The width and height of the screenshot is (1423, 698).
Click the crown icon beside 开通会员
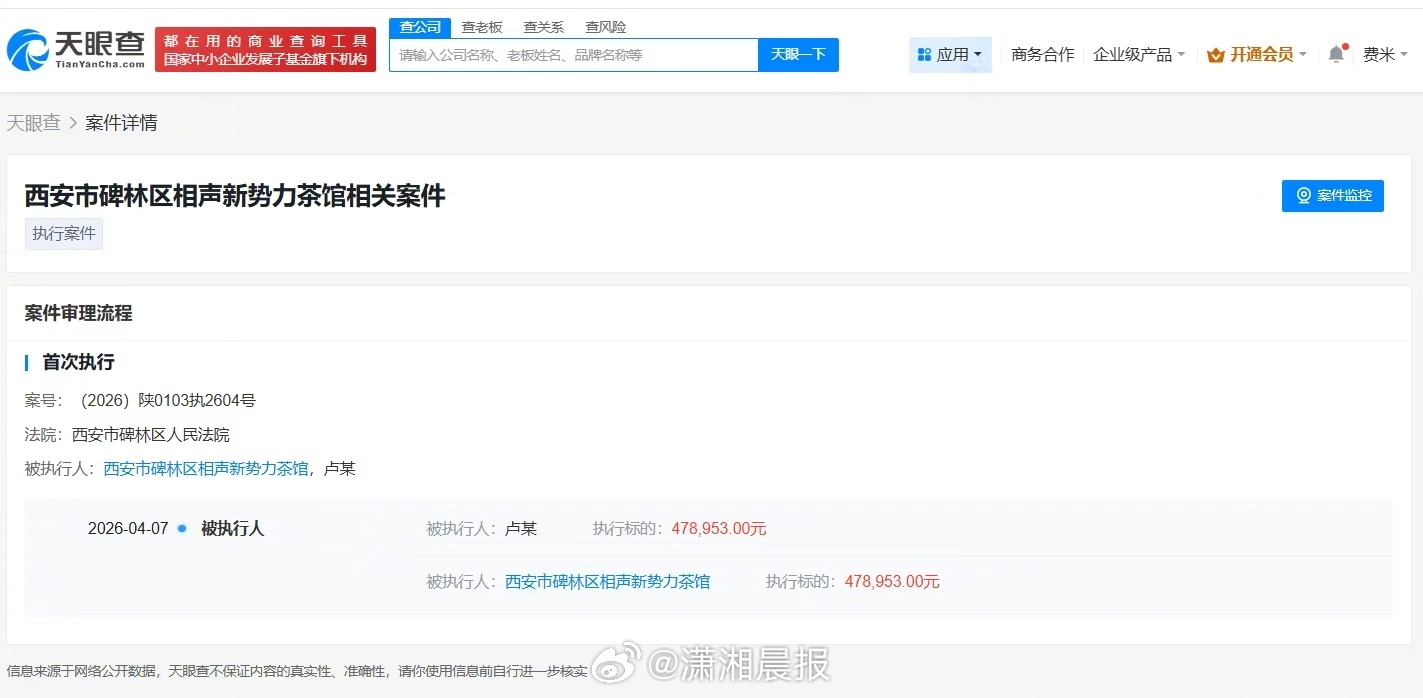click(1216, 54)
